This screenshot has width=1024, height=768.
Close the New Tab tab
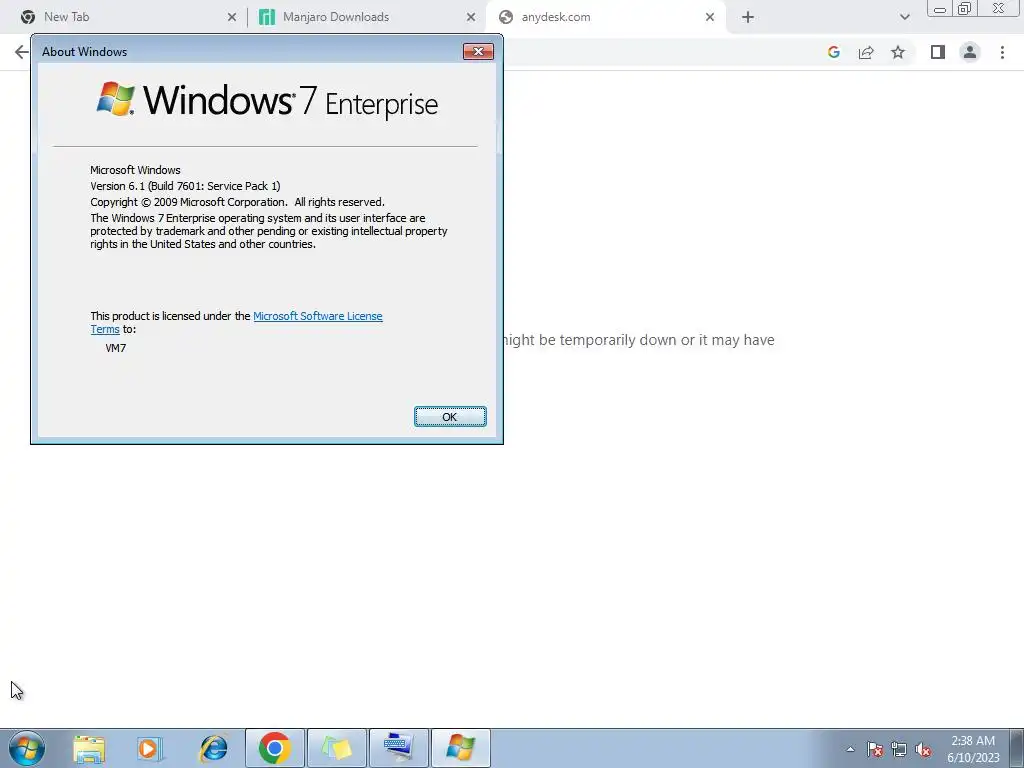click(x=232, y=17)
